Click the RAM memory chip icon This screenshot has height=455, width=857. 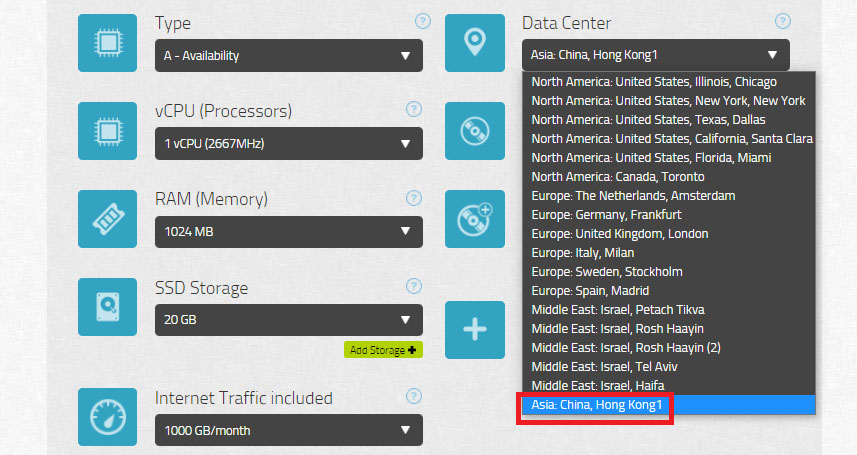(x=108, y=219)
